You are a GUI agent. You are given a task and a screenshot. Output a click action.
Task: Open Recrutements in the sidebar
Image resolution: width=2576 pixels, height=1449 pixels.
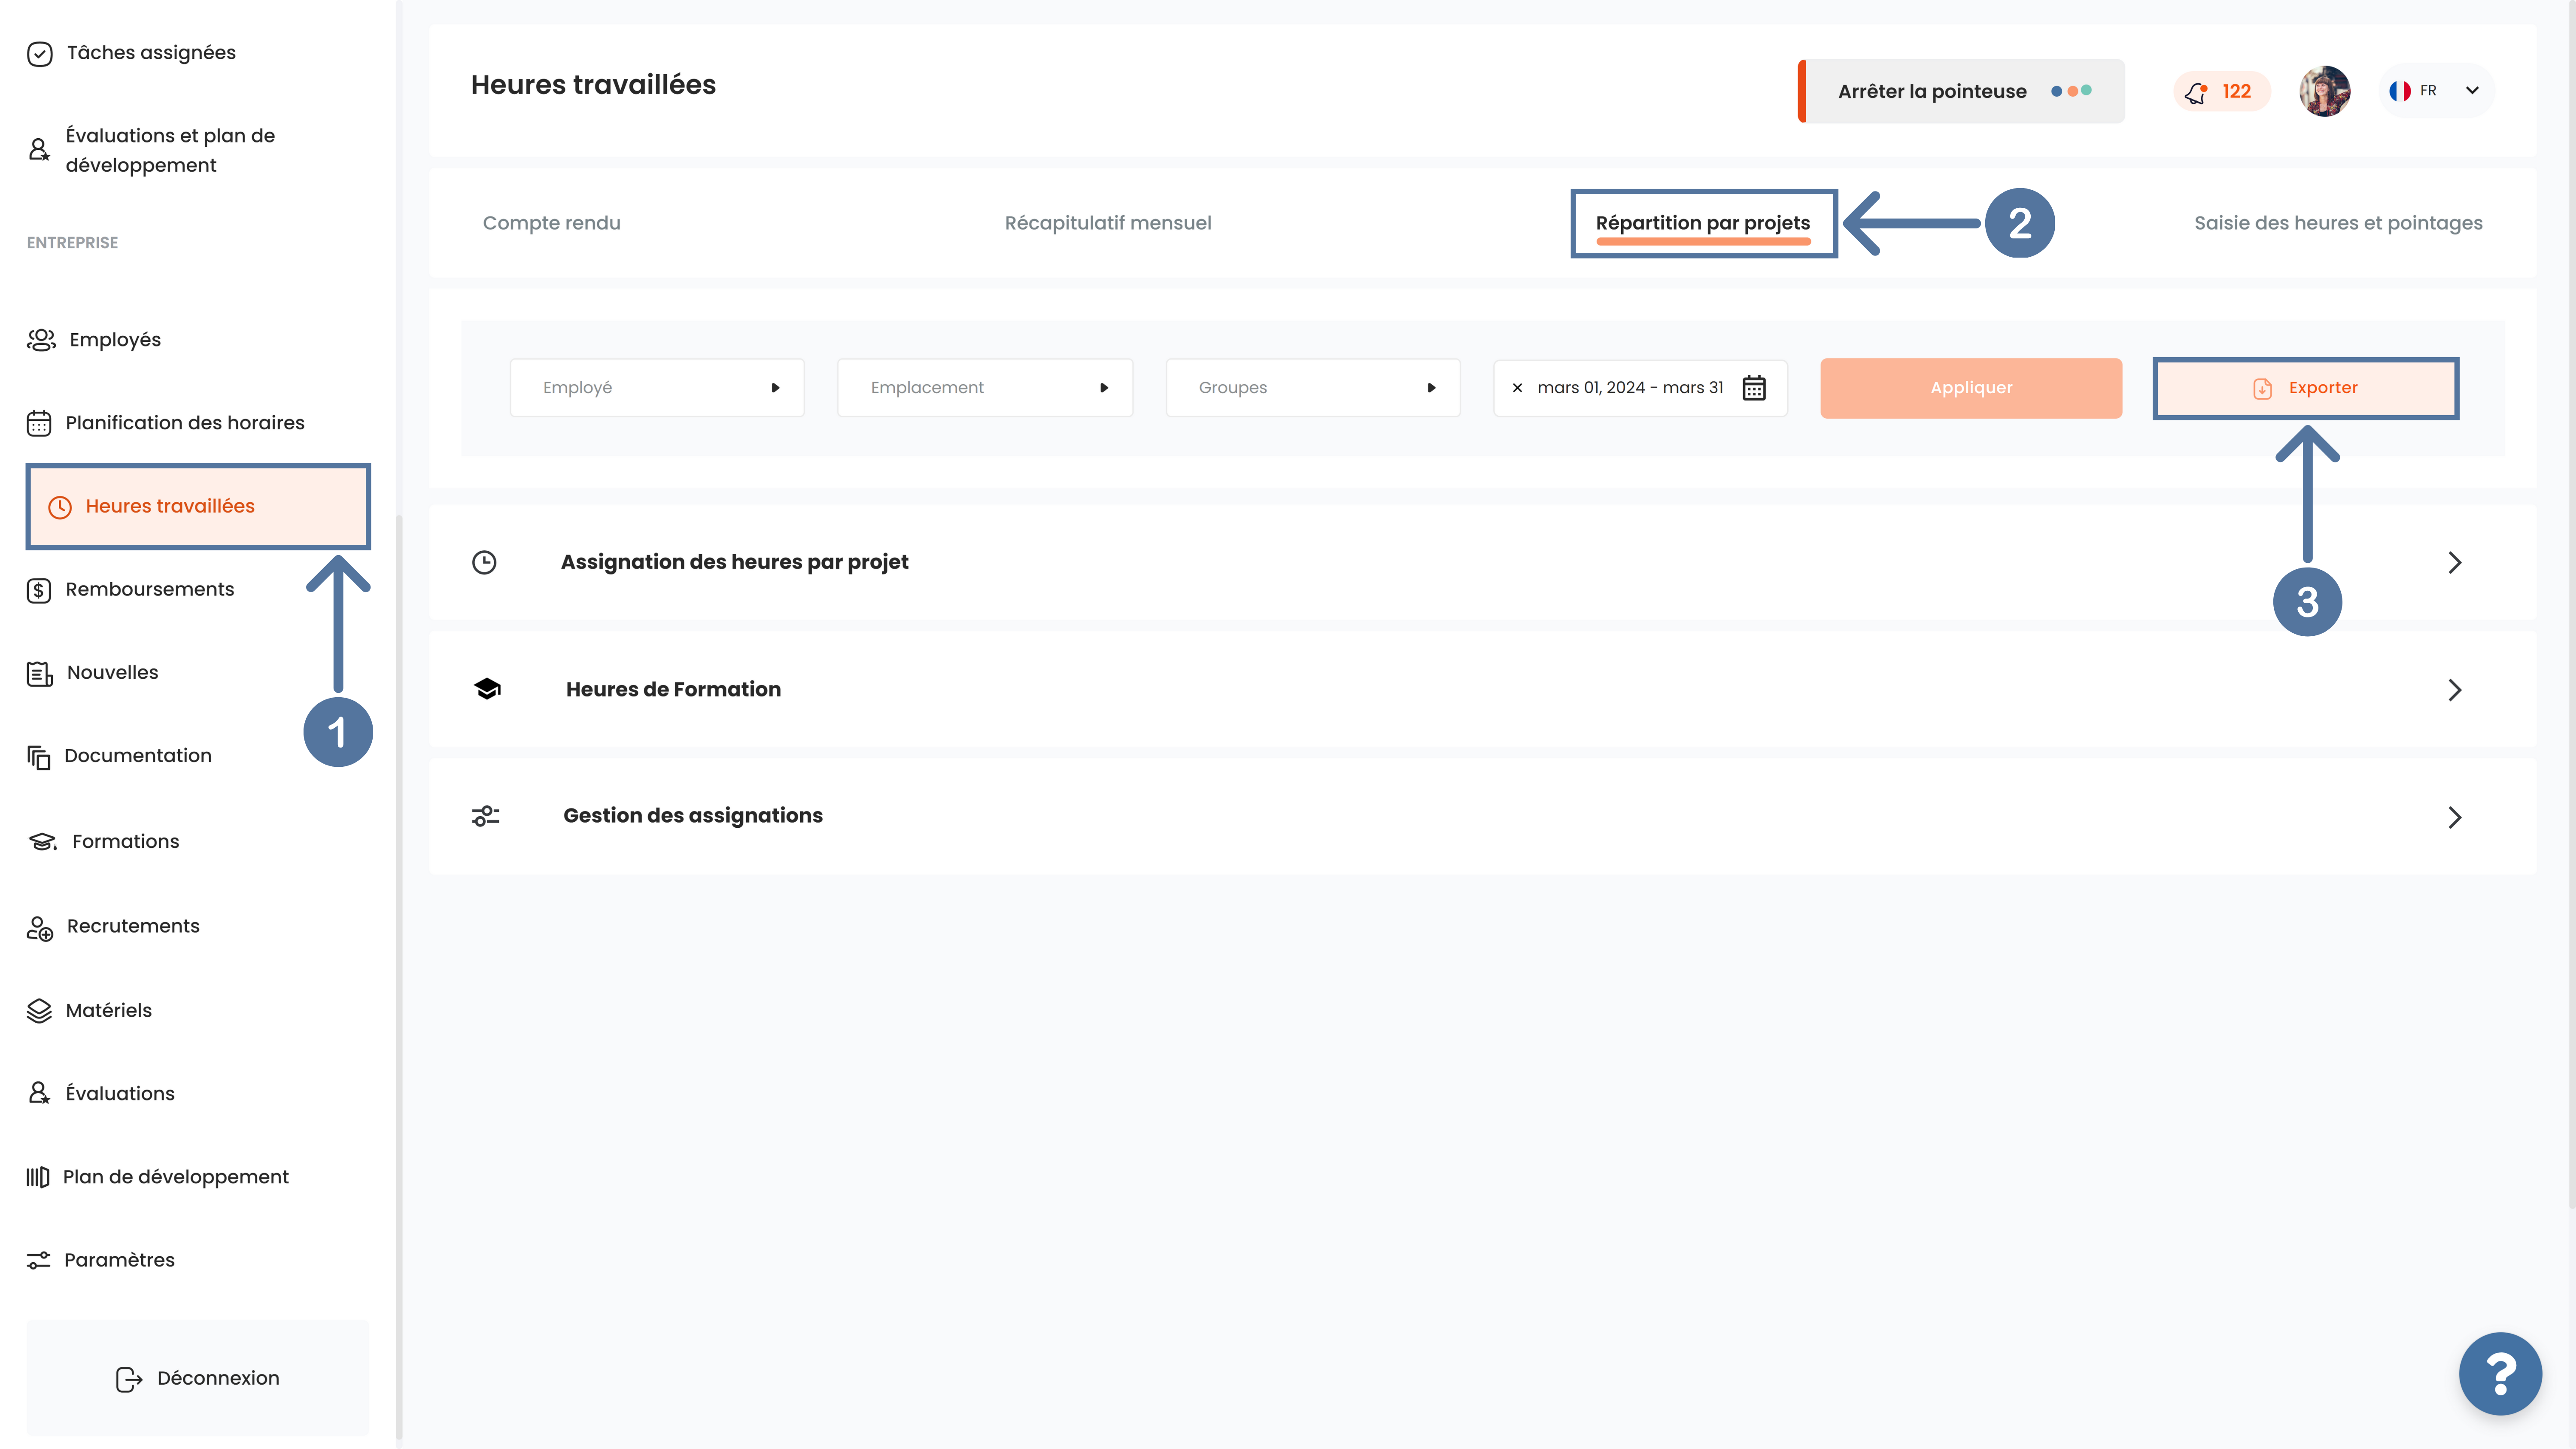click(x=133, y=927)
